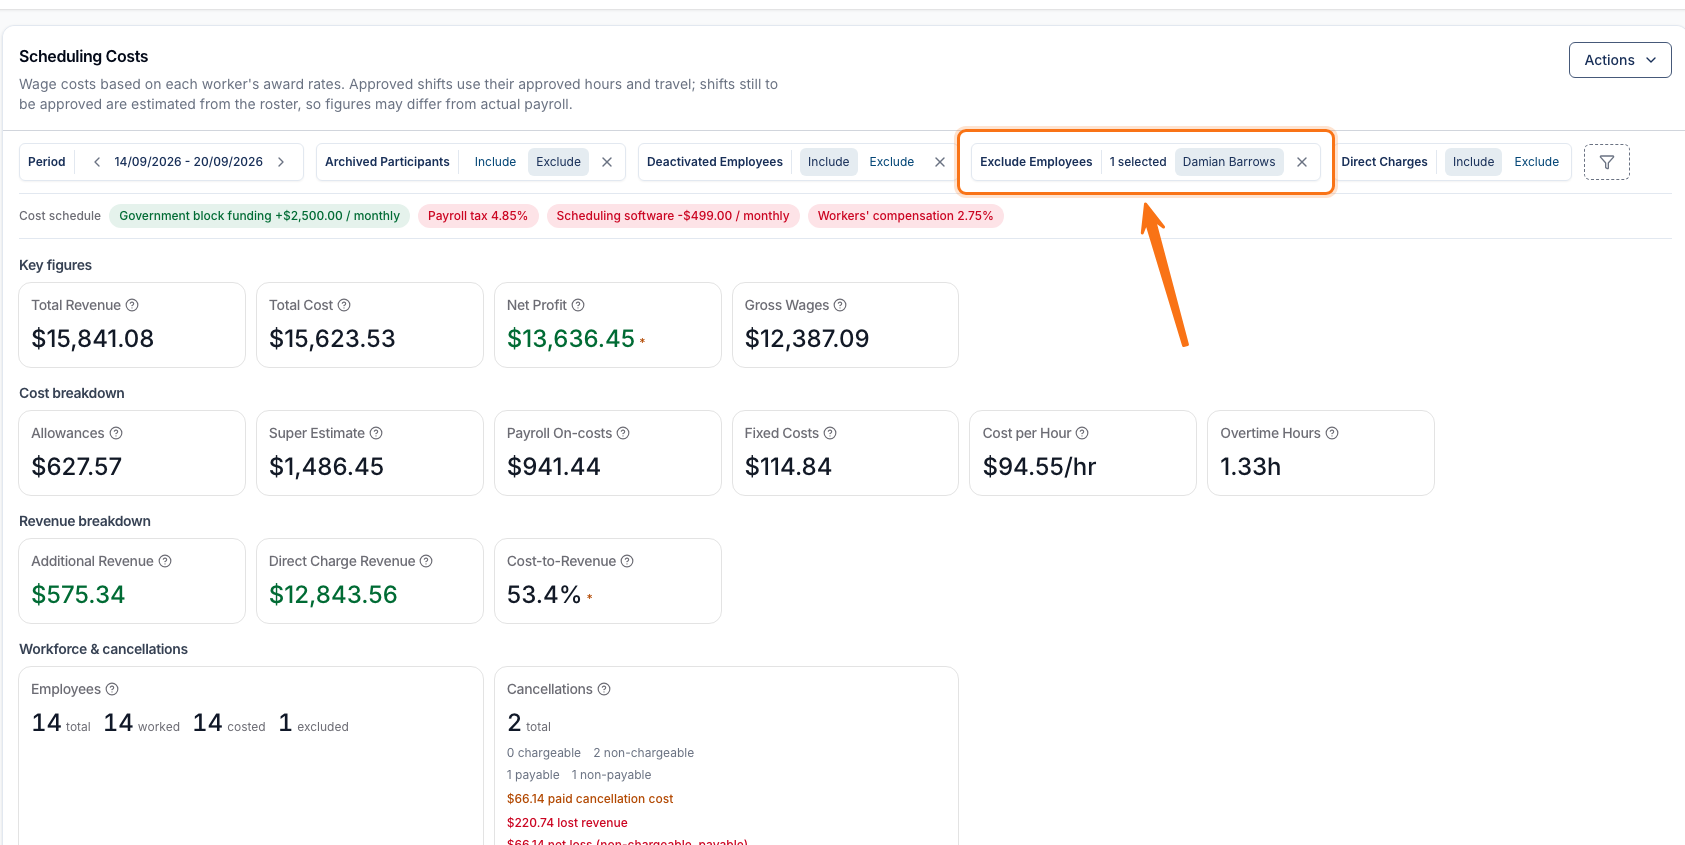The width and height of the screenshot is (1685, 845).
Task: Show help for Employees card
Action: pos(112,689)
